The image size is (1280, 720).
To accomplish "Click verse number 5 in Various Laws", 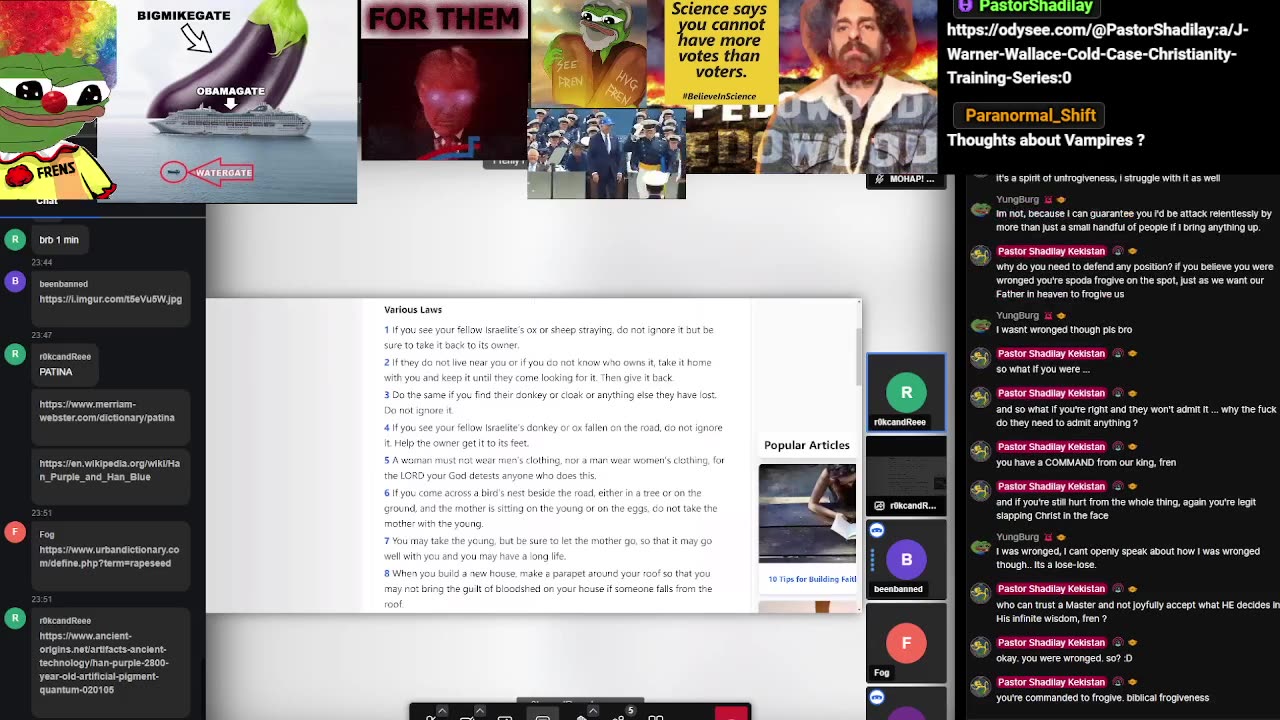I will coord(387,460).
